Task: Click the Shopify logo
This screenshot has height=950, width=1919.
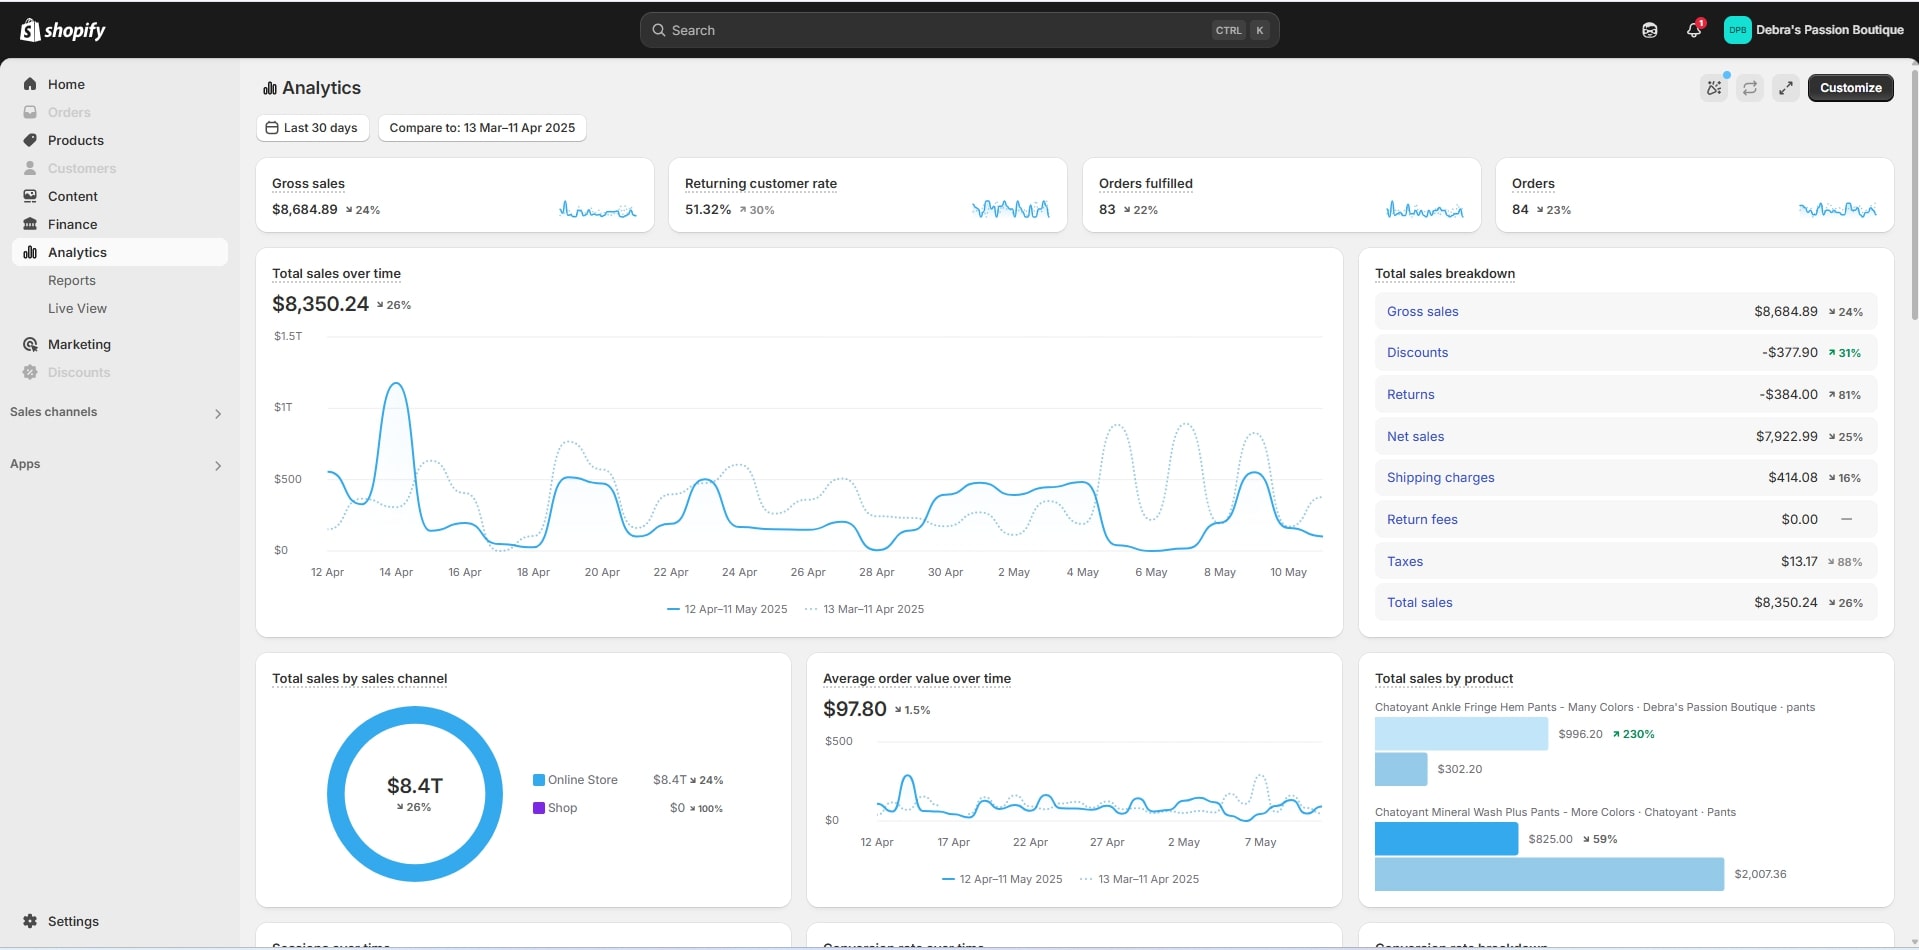Action: (62, 30)
